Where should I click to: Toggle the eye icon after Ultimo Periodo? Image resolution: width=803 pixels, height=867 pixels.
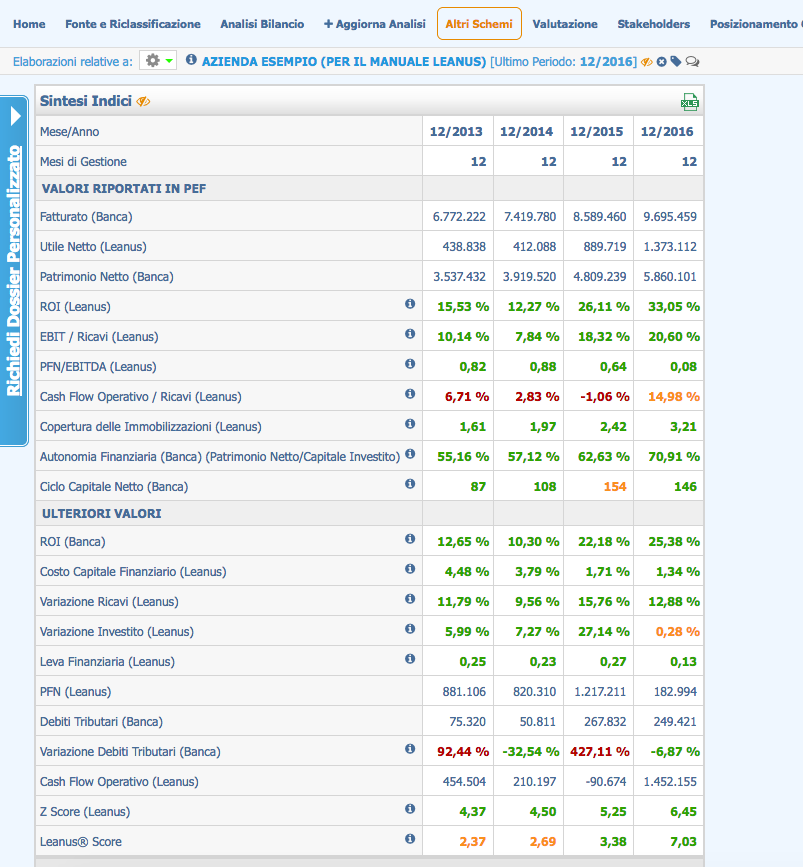click(x=647, y=62)
